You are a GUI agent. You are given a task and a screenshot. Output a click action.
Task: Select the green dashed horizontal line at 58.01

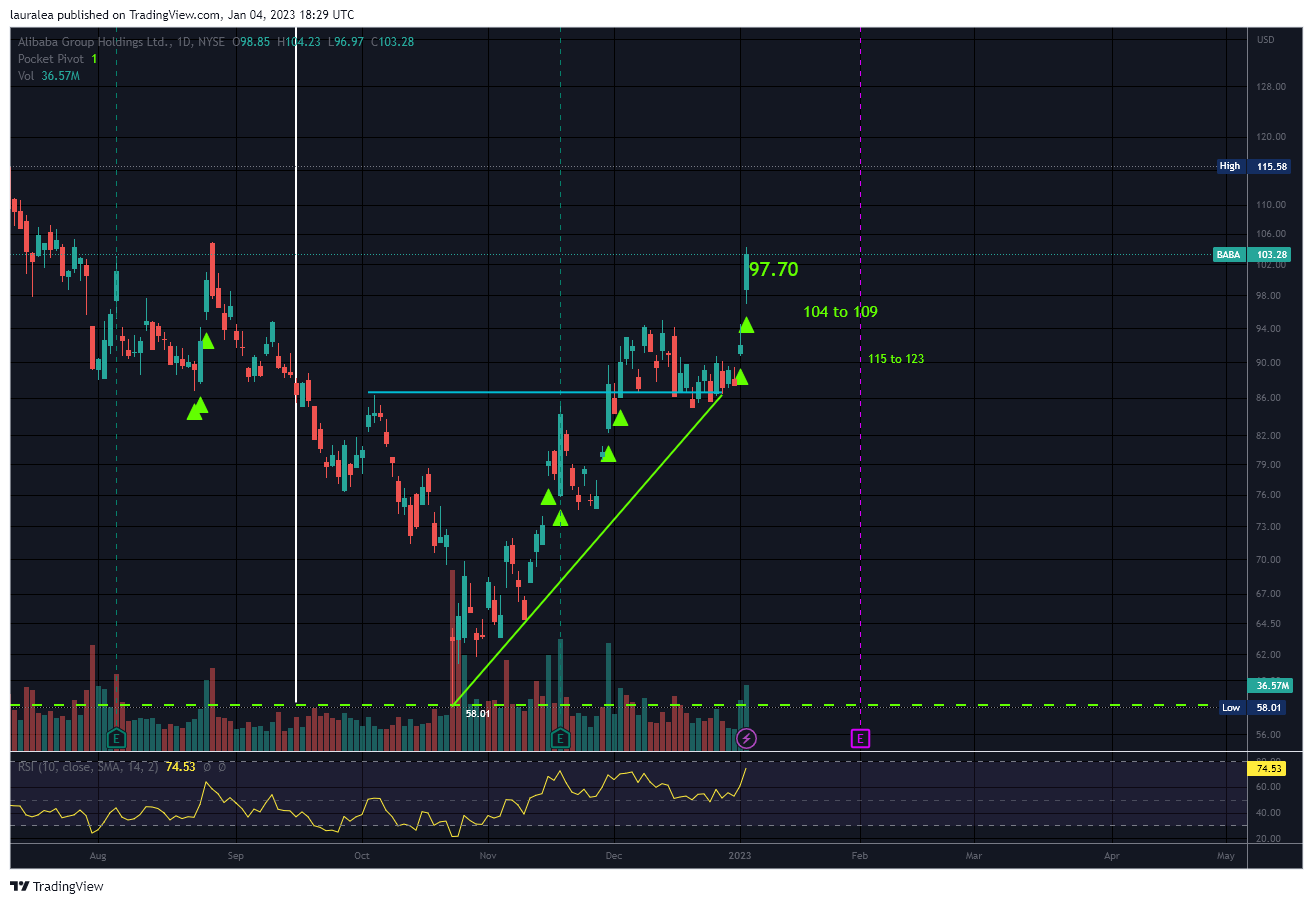click(611, 705)
